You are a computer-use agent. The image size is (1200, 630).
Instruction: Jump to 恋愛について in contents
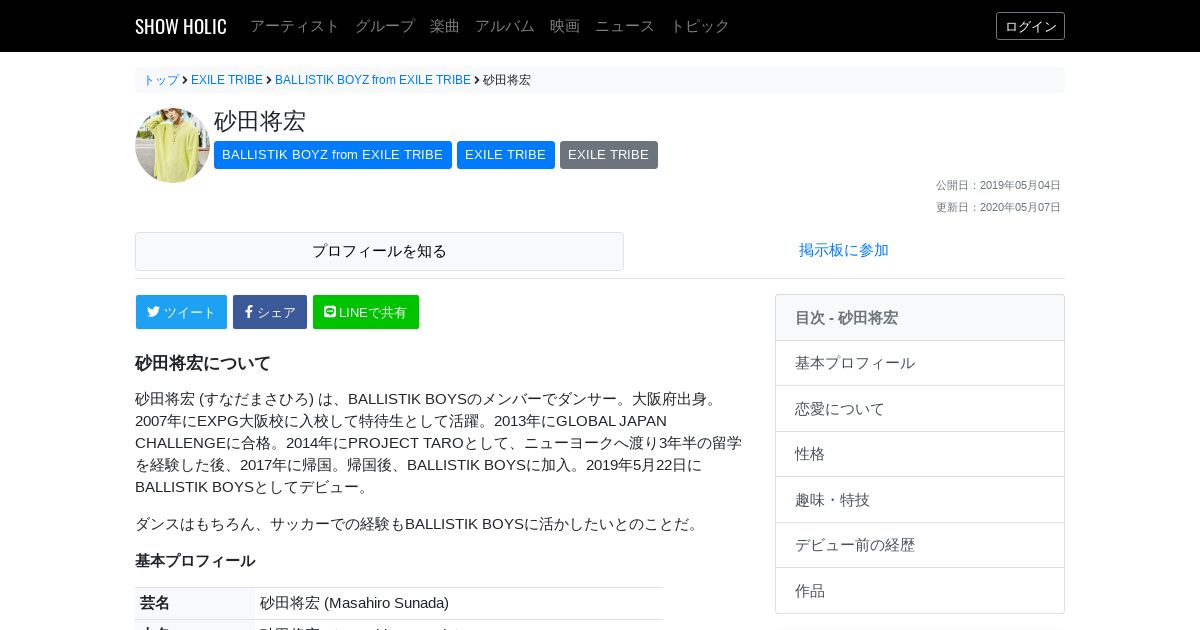point(920,409)
